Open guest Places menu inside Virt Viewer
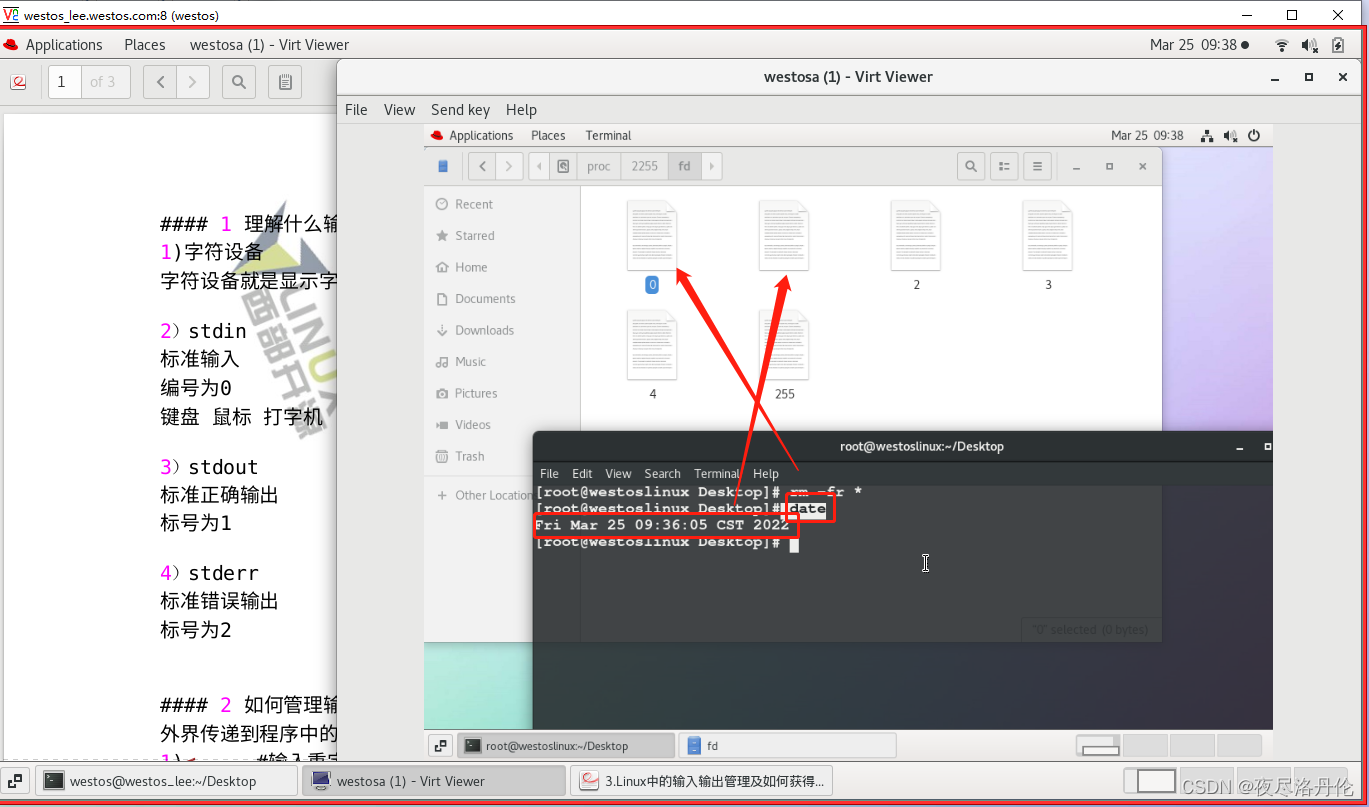Image resolution: width=1369 pixels, height=807 pixels. 548,136
